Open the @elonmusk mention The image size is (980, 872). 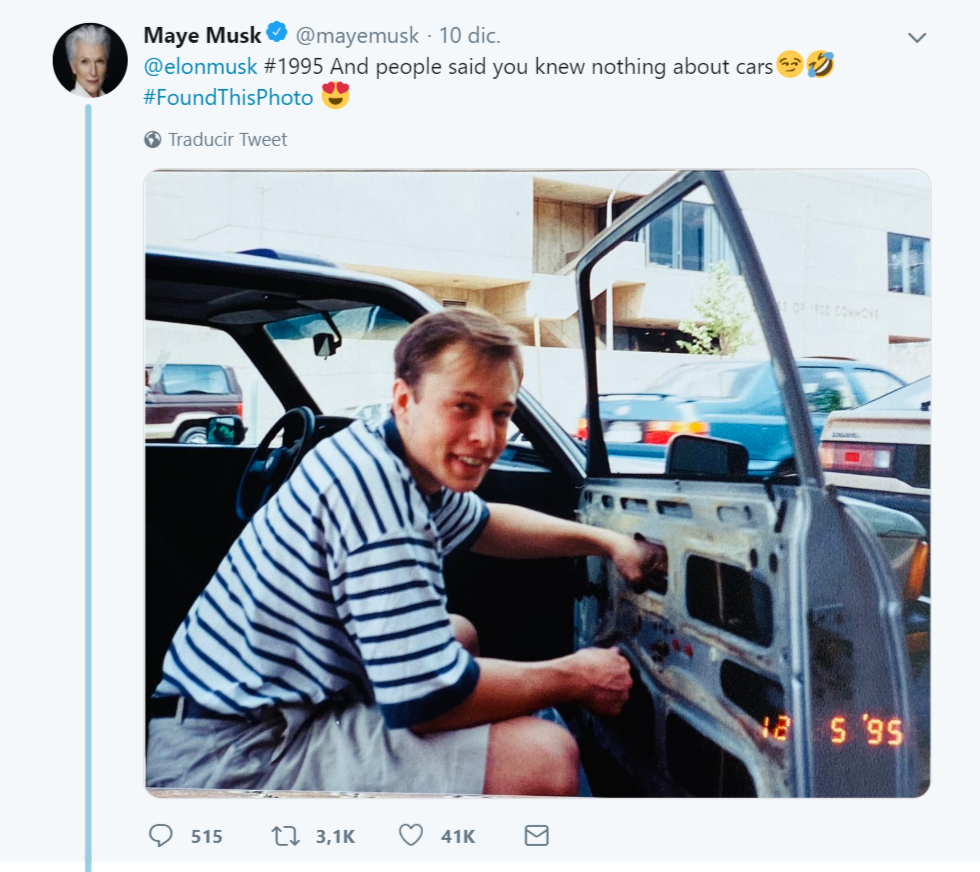[x=200, y=67]
